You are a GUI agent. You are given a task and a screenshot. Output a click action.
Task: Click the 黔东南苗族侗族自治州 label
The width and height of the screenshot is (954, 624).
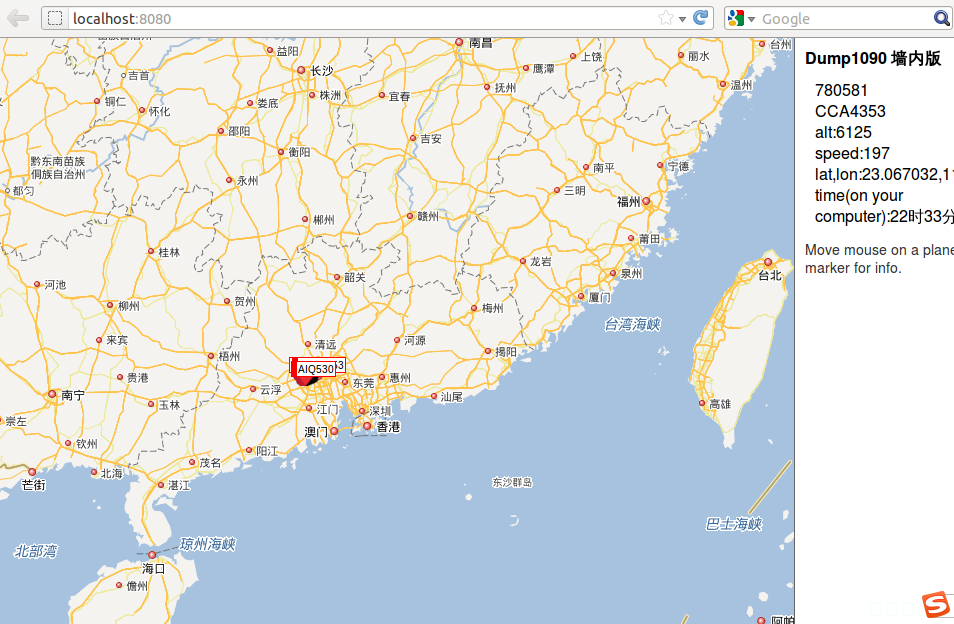[x=58, y=168]
